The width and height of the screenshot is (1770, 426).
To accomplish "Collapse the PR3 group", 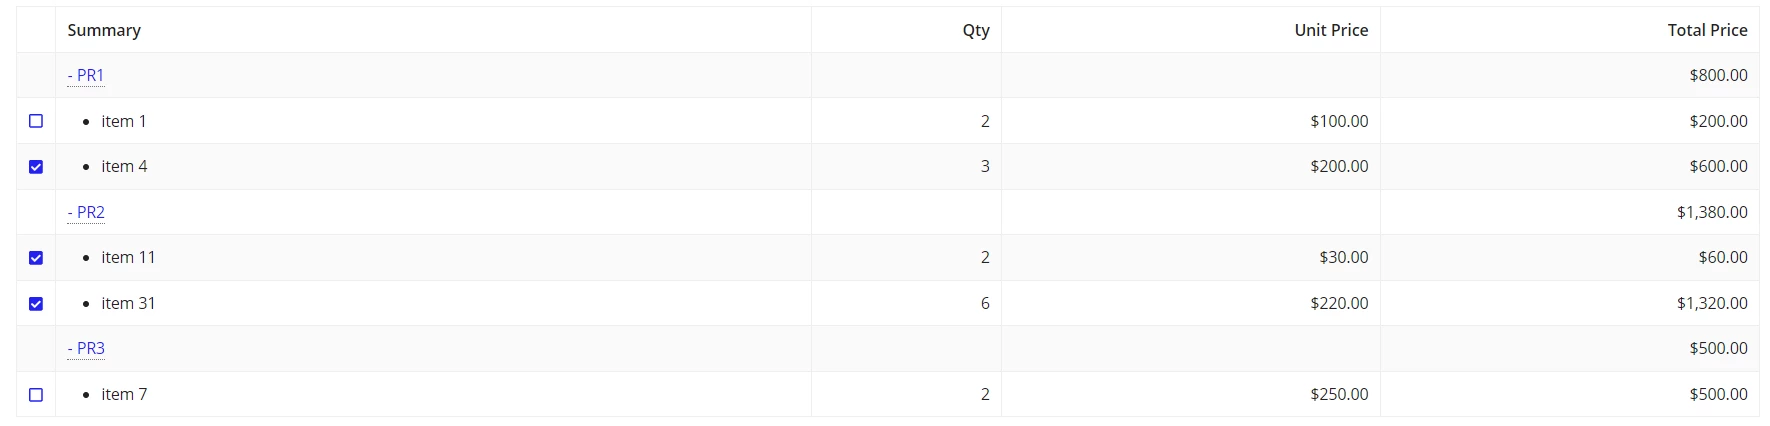I will [86, 348].
